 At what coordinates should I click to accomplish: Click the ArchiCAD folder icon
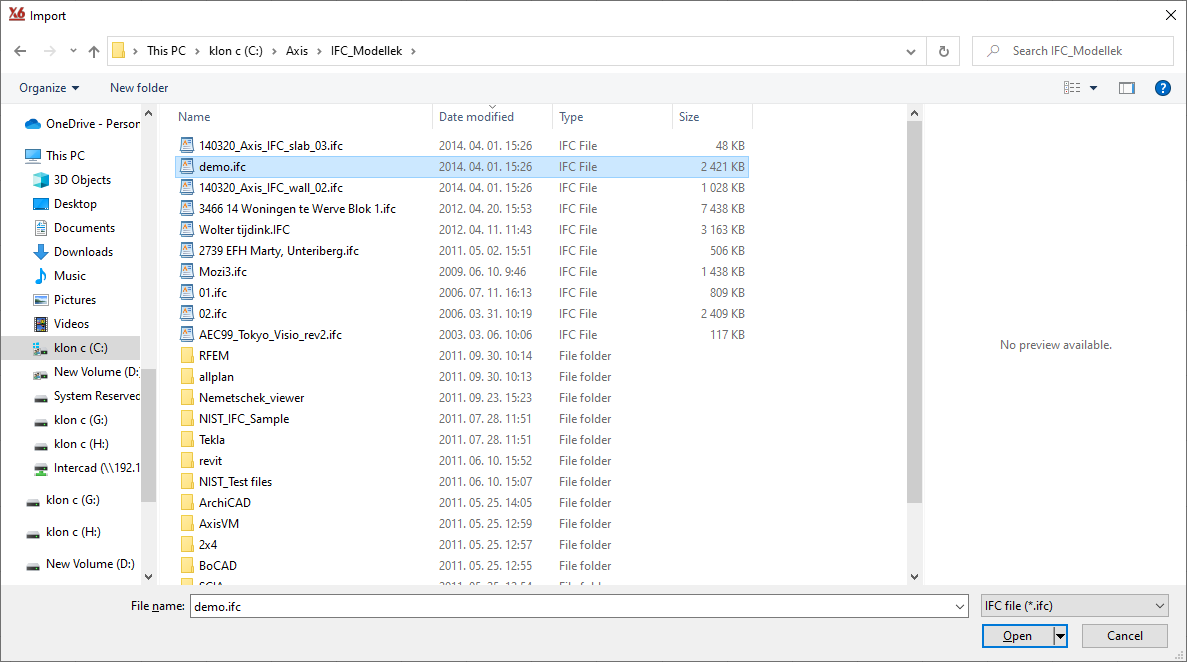[x=187, y=502]
